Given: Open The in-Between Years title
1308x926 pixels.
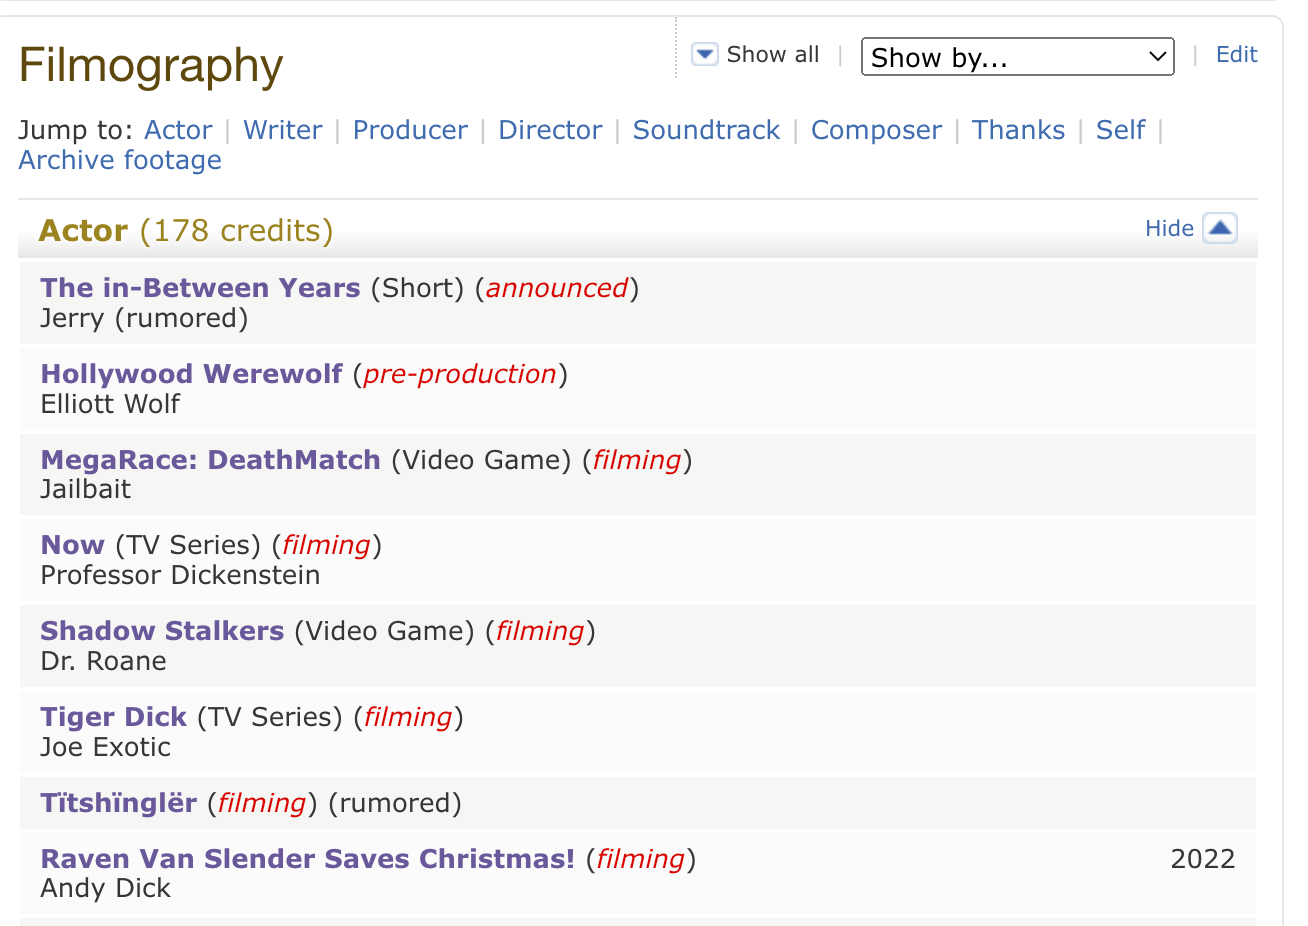Looking at the screenshot, I should (200, 288).
